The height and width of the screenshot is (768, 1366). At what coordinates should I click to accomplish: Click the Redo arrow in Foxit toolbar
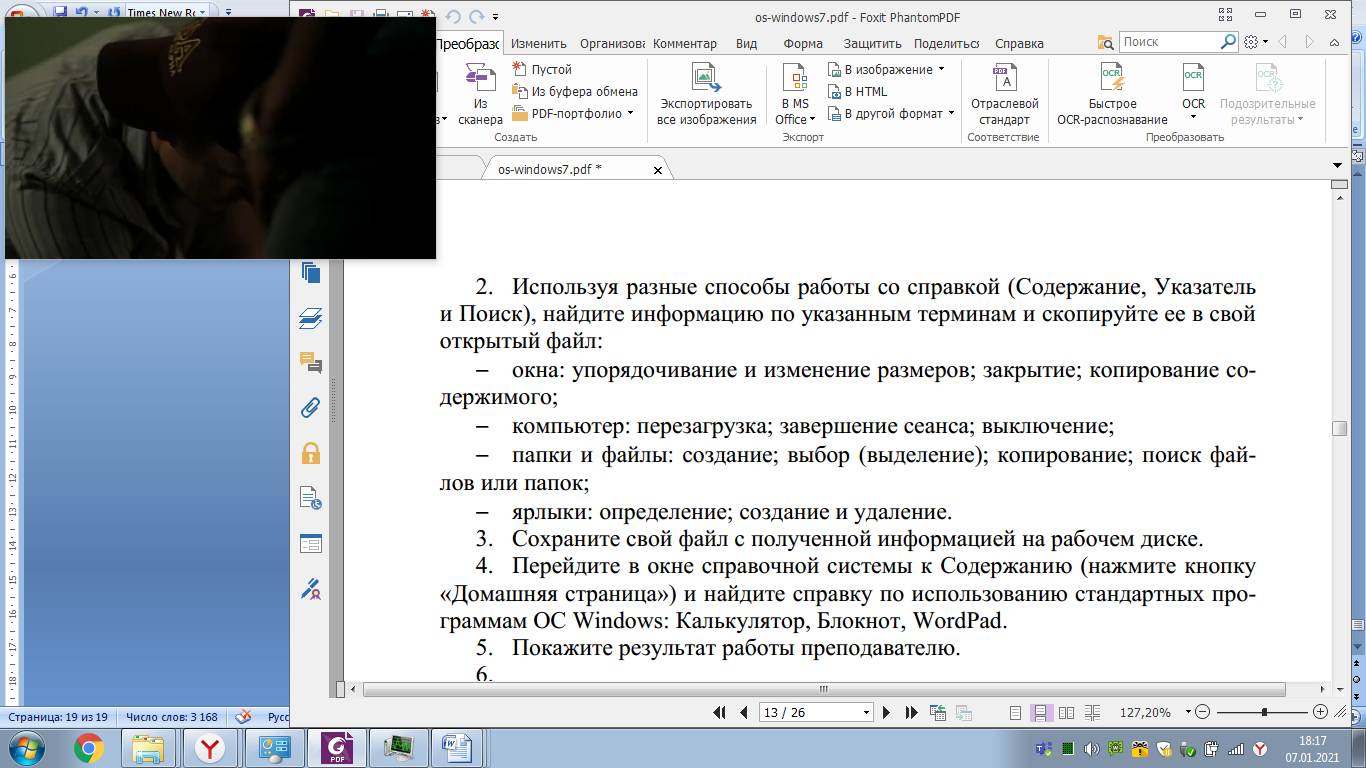point(477,16)
